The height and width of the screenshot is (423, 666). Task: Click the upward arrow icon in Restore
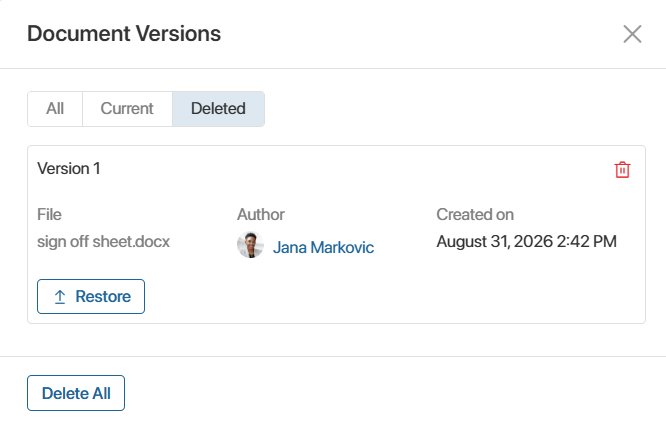pyautogui.click(x=60, y=296)
